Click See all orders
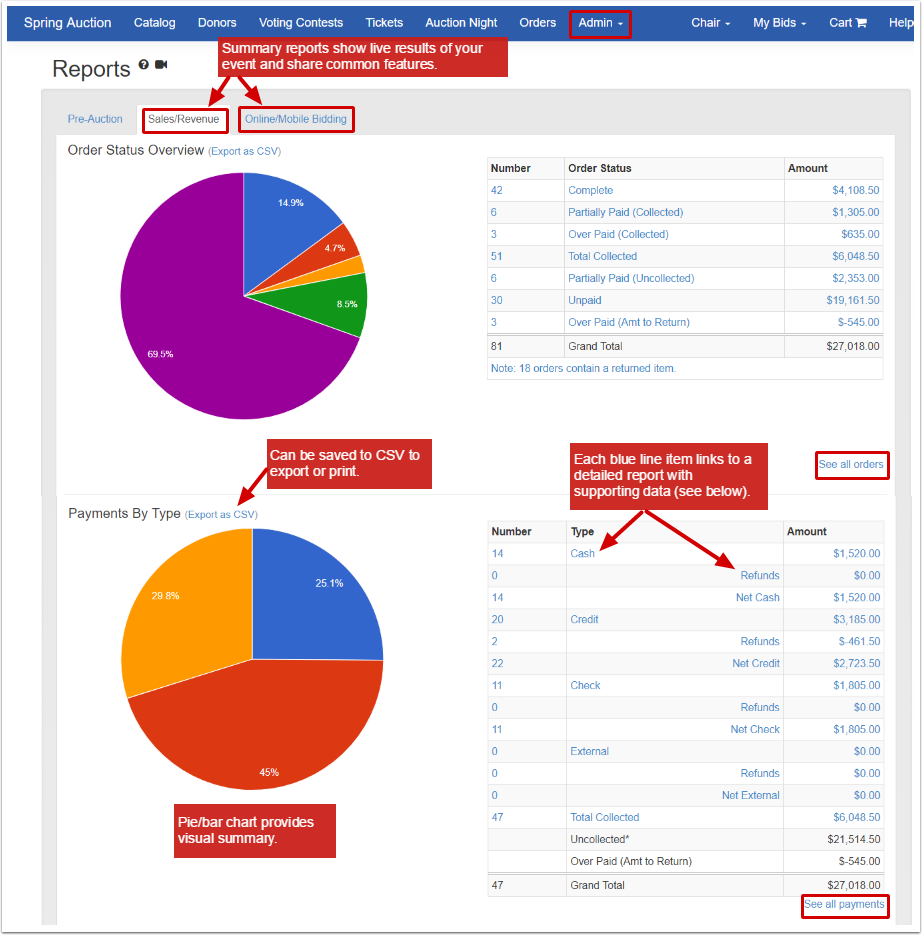Image resolution: width=922 pixels, height=935 pixels. 851,464
